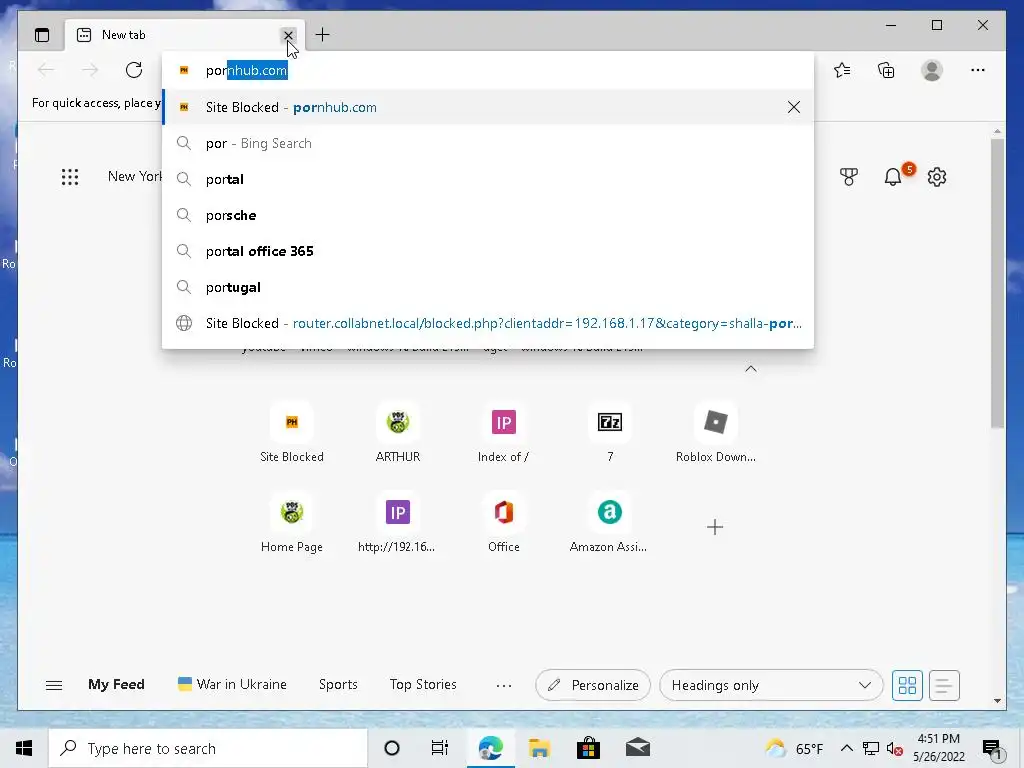Open the muted volume tray icon

pos(895,748)
